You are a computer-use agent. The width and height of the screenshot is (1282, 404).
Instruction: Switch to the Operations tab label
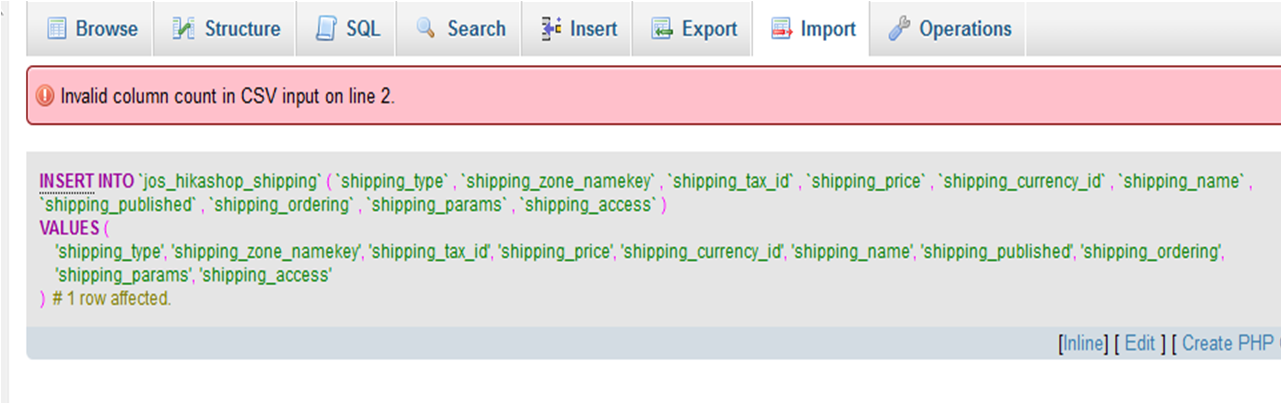point(965,29)
